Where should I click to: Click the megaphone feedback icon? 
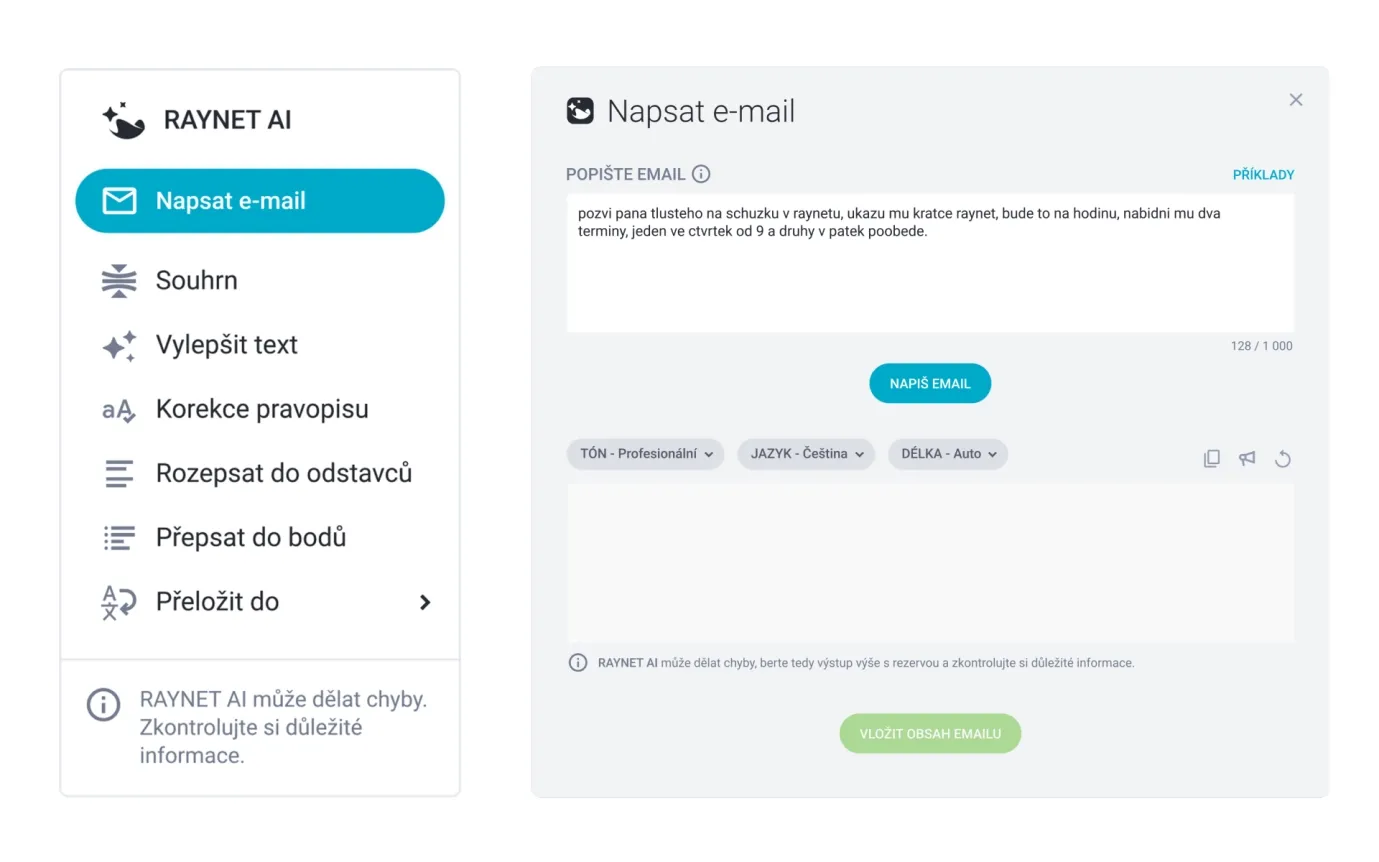click(1247, 459)
